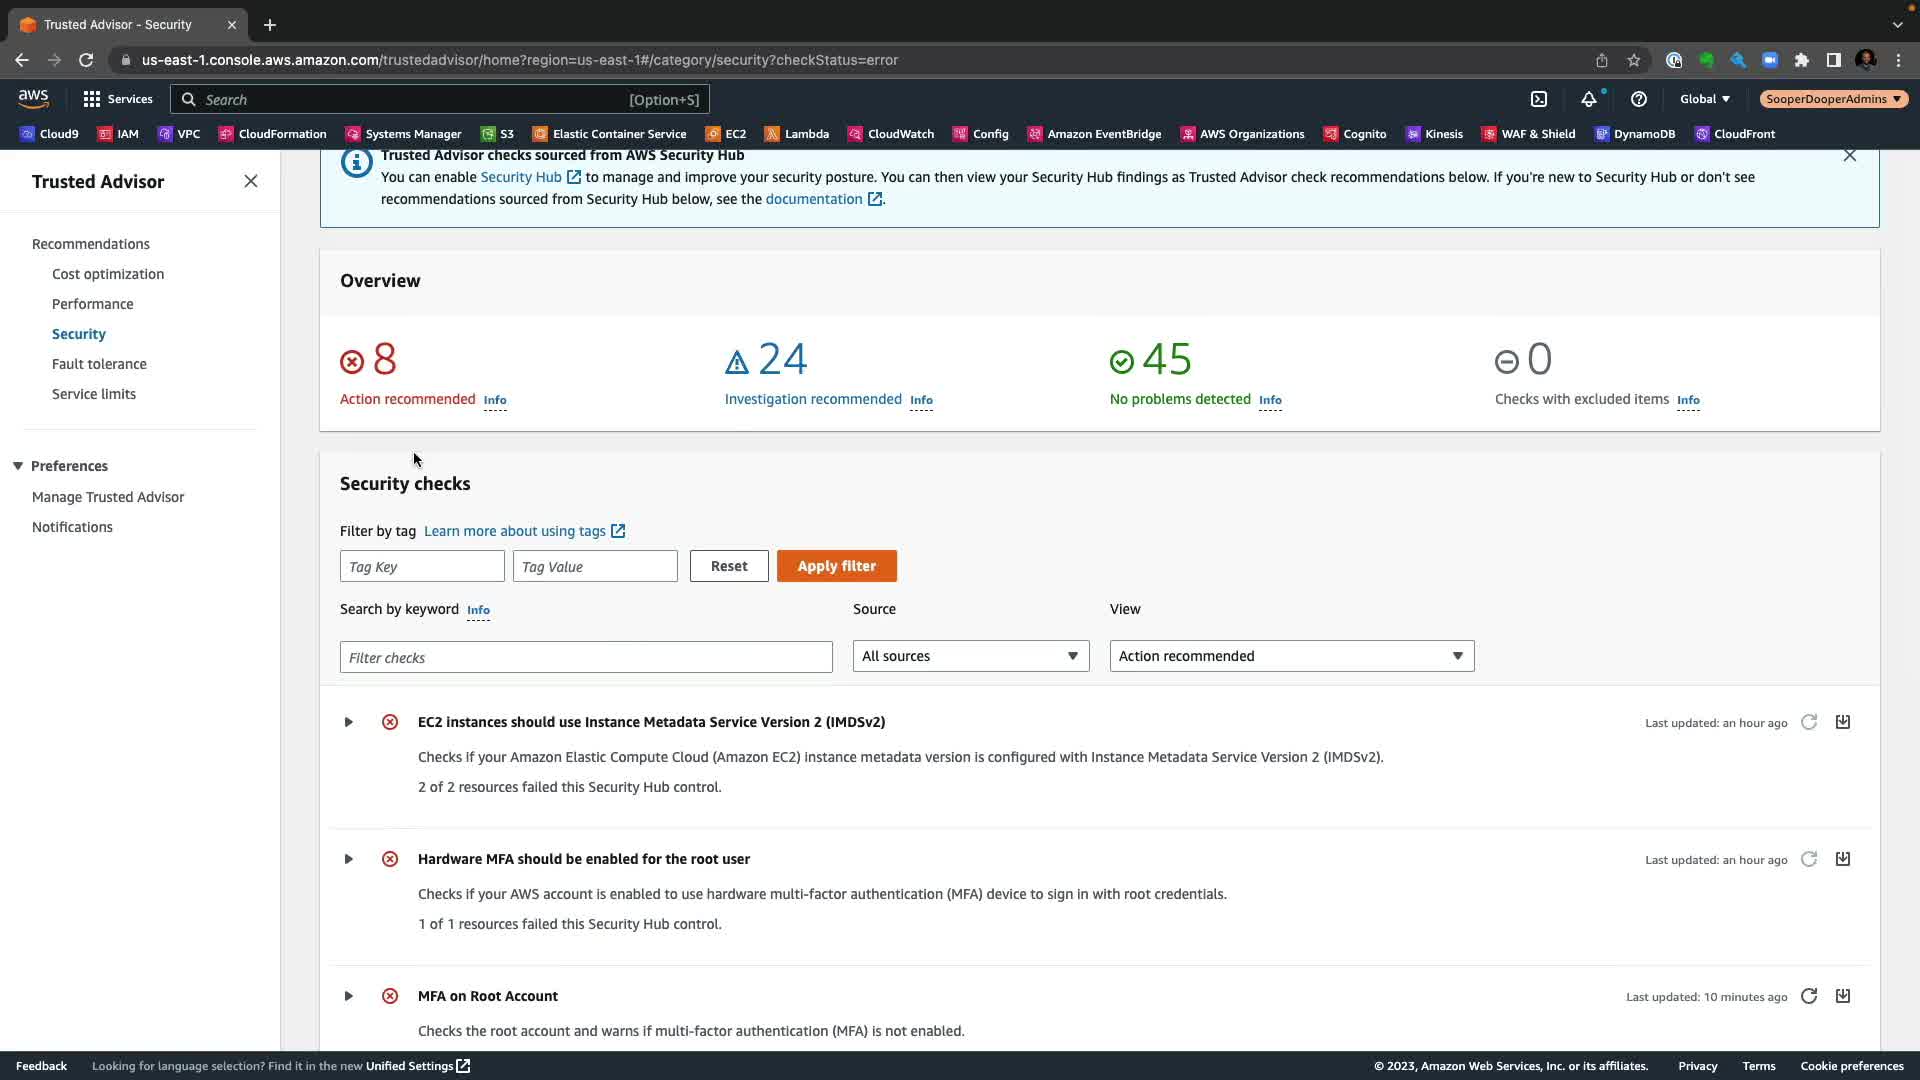Go to Cost optimization recommendations

tap(108, 274)
